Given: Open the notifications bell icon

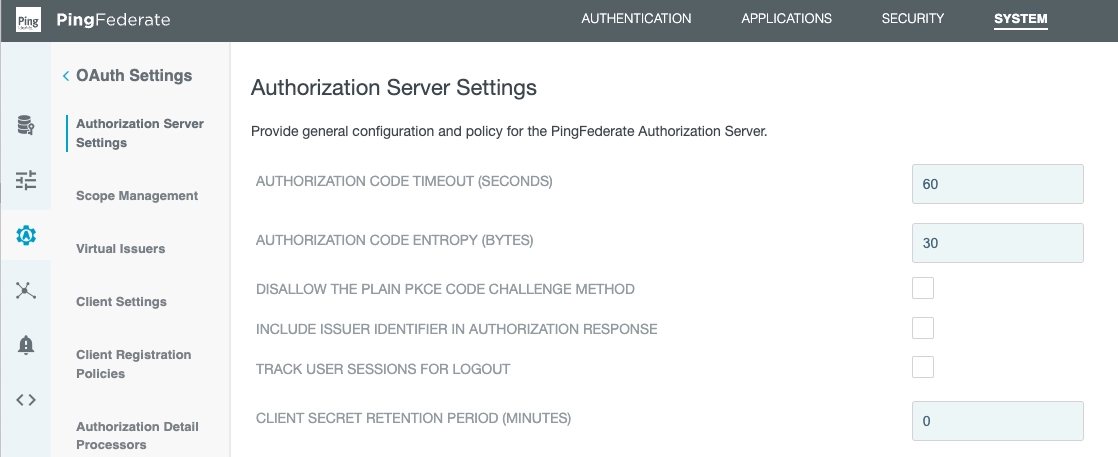Looking at the screenshot, I should 26,345.
